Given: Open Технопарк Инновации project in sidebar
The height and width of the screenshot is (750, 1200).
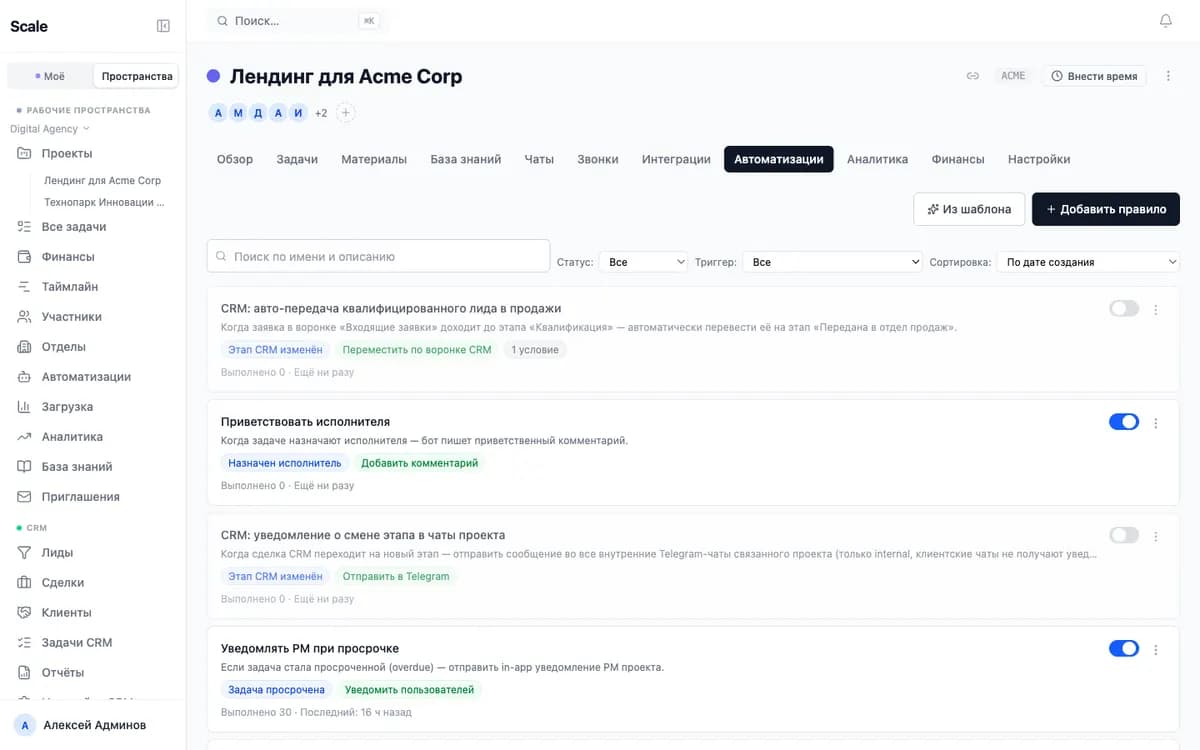Looking at the screenshot, I should 104,202.
